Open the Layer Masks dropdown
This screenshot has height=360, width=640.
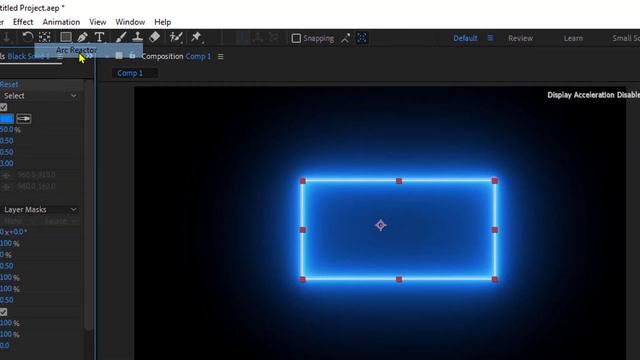click(40, 209)
